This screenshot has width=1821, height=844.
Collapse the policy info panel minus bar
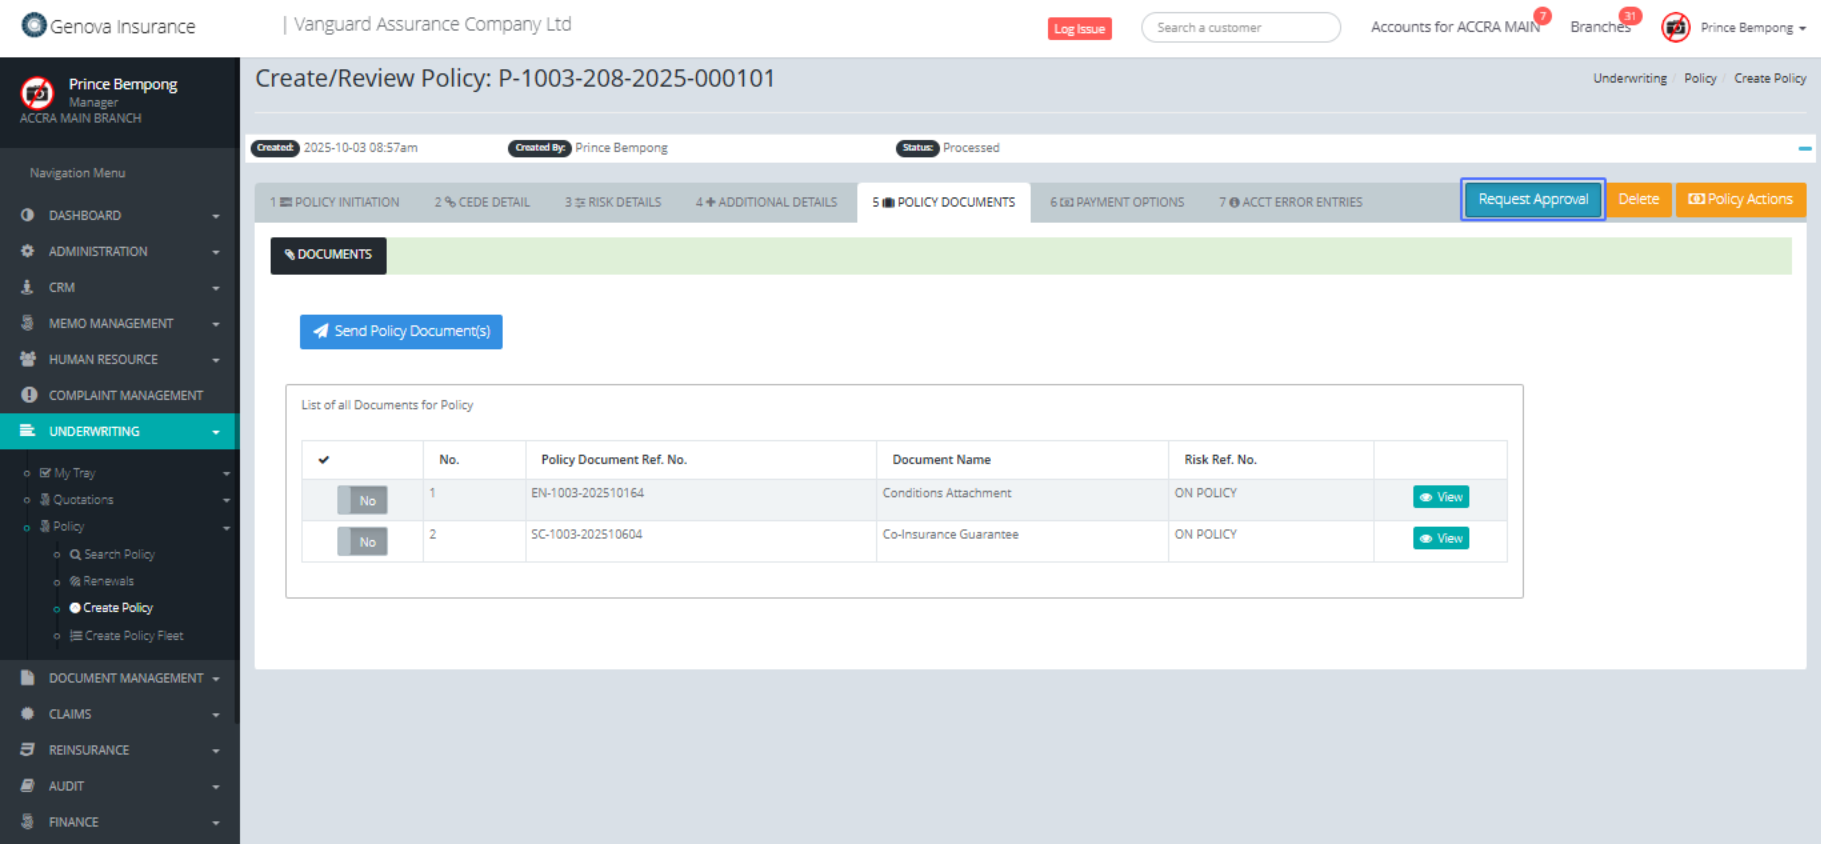1804,148
